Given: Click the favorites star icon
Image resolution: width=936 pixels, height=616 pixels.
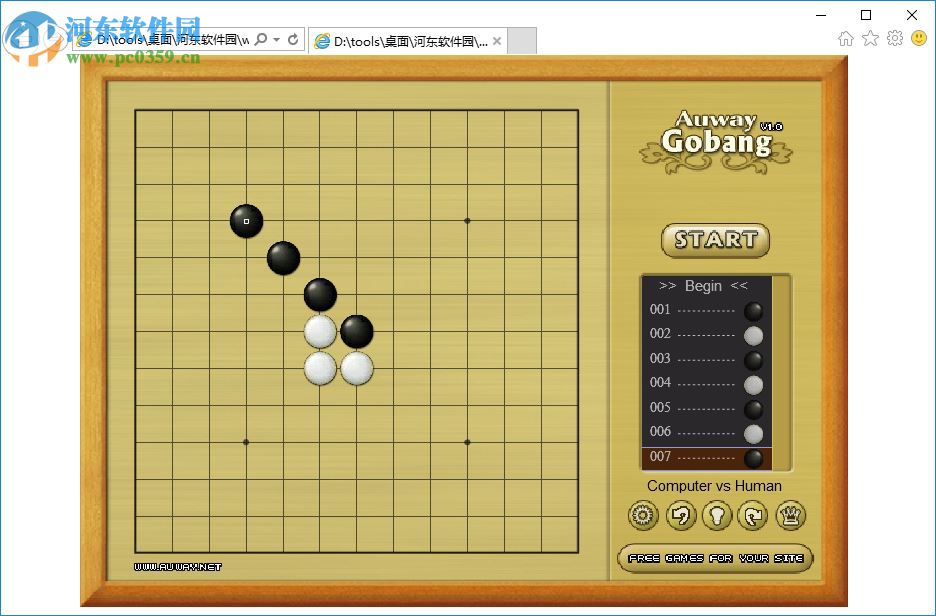Looking at the screenshot, I should tap(870, 38).
